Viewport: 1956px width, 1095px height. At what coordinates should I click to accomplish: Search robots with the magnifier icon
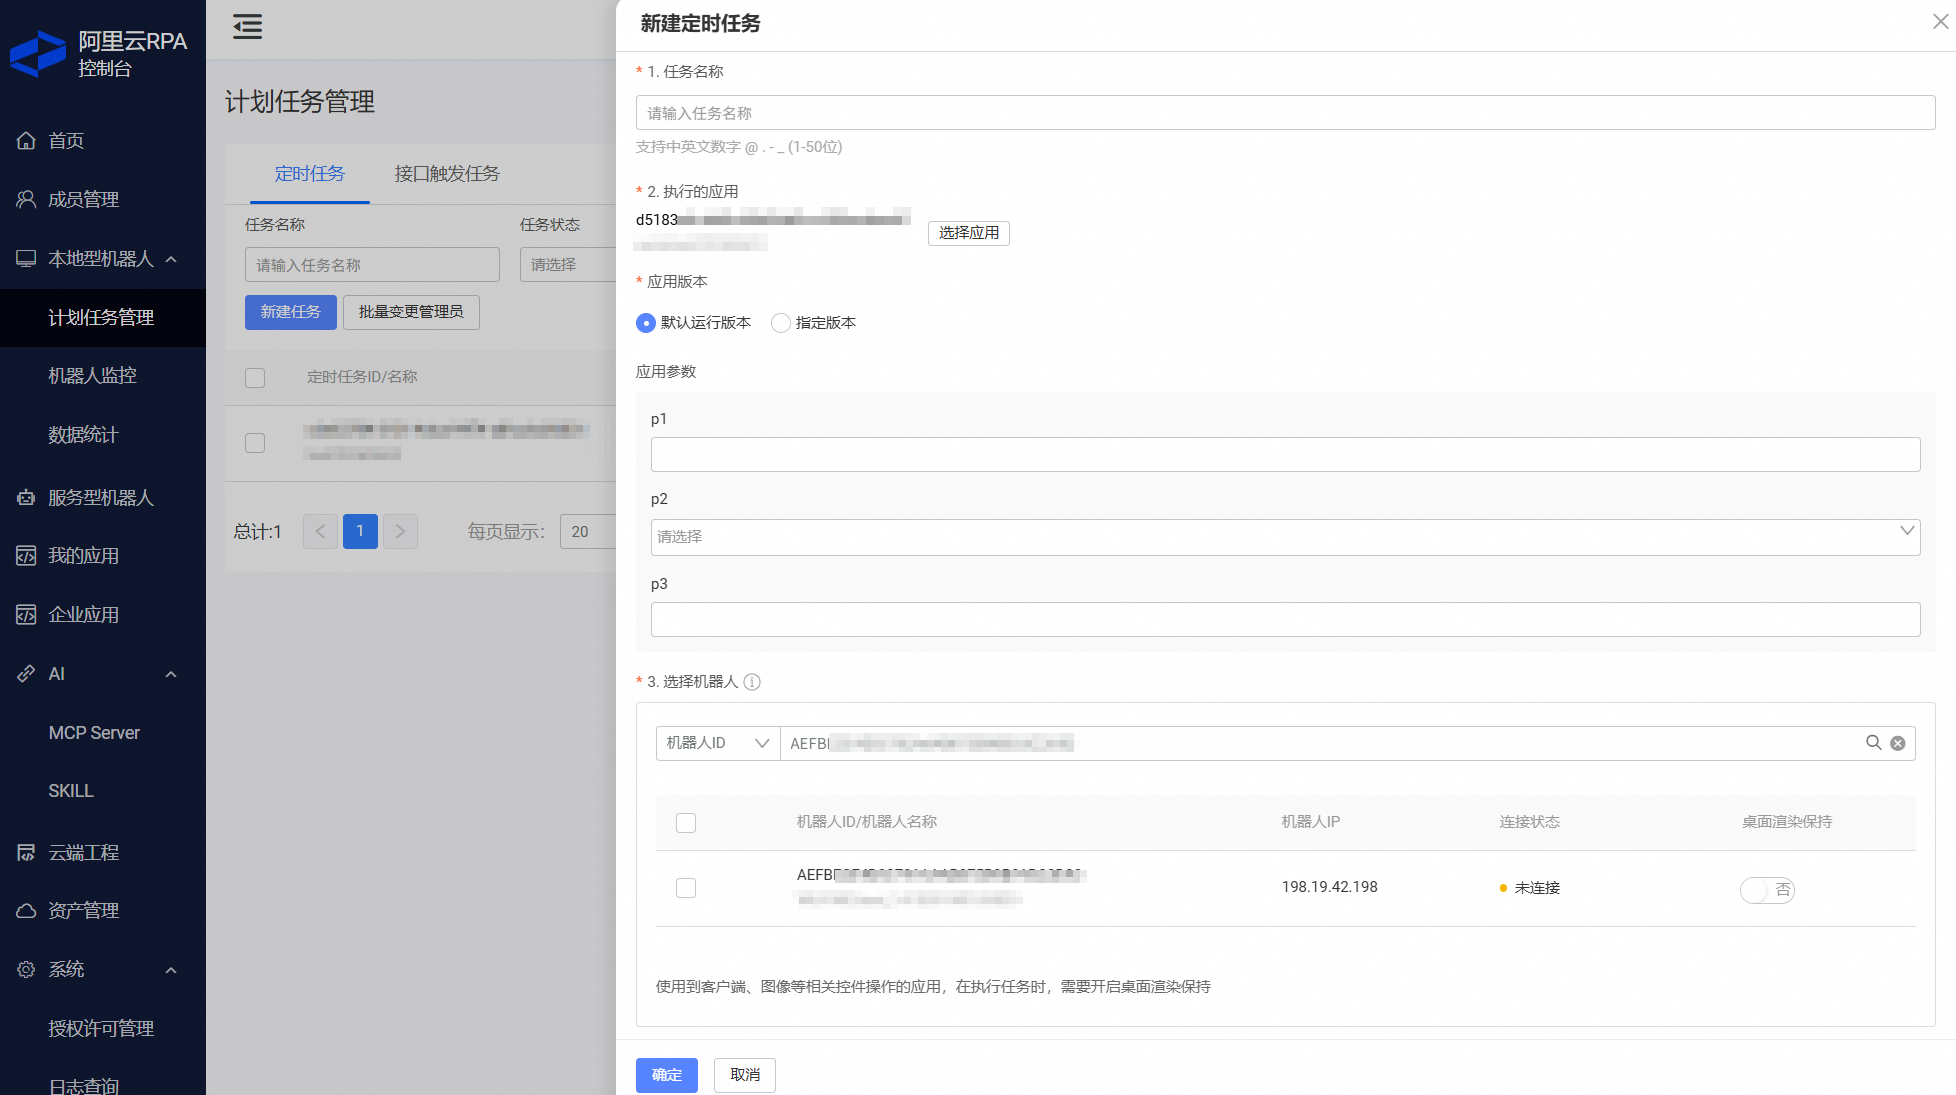[1873, 743]
